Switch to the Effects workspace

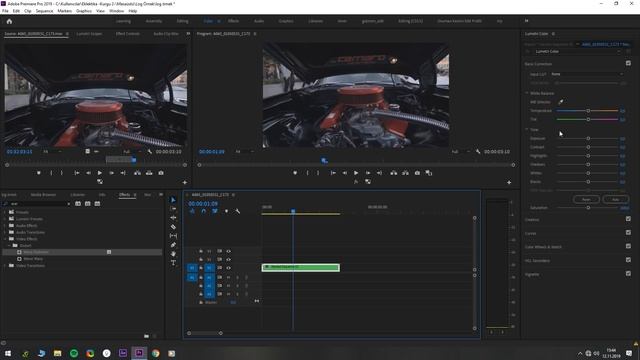[233, 21]
